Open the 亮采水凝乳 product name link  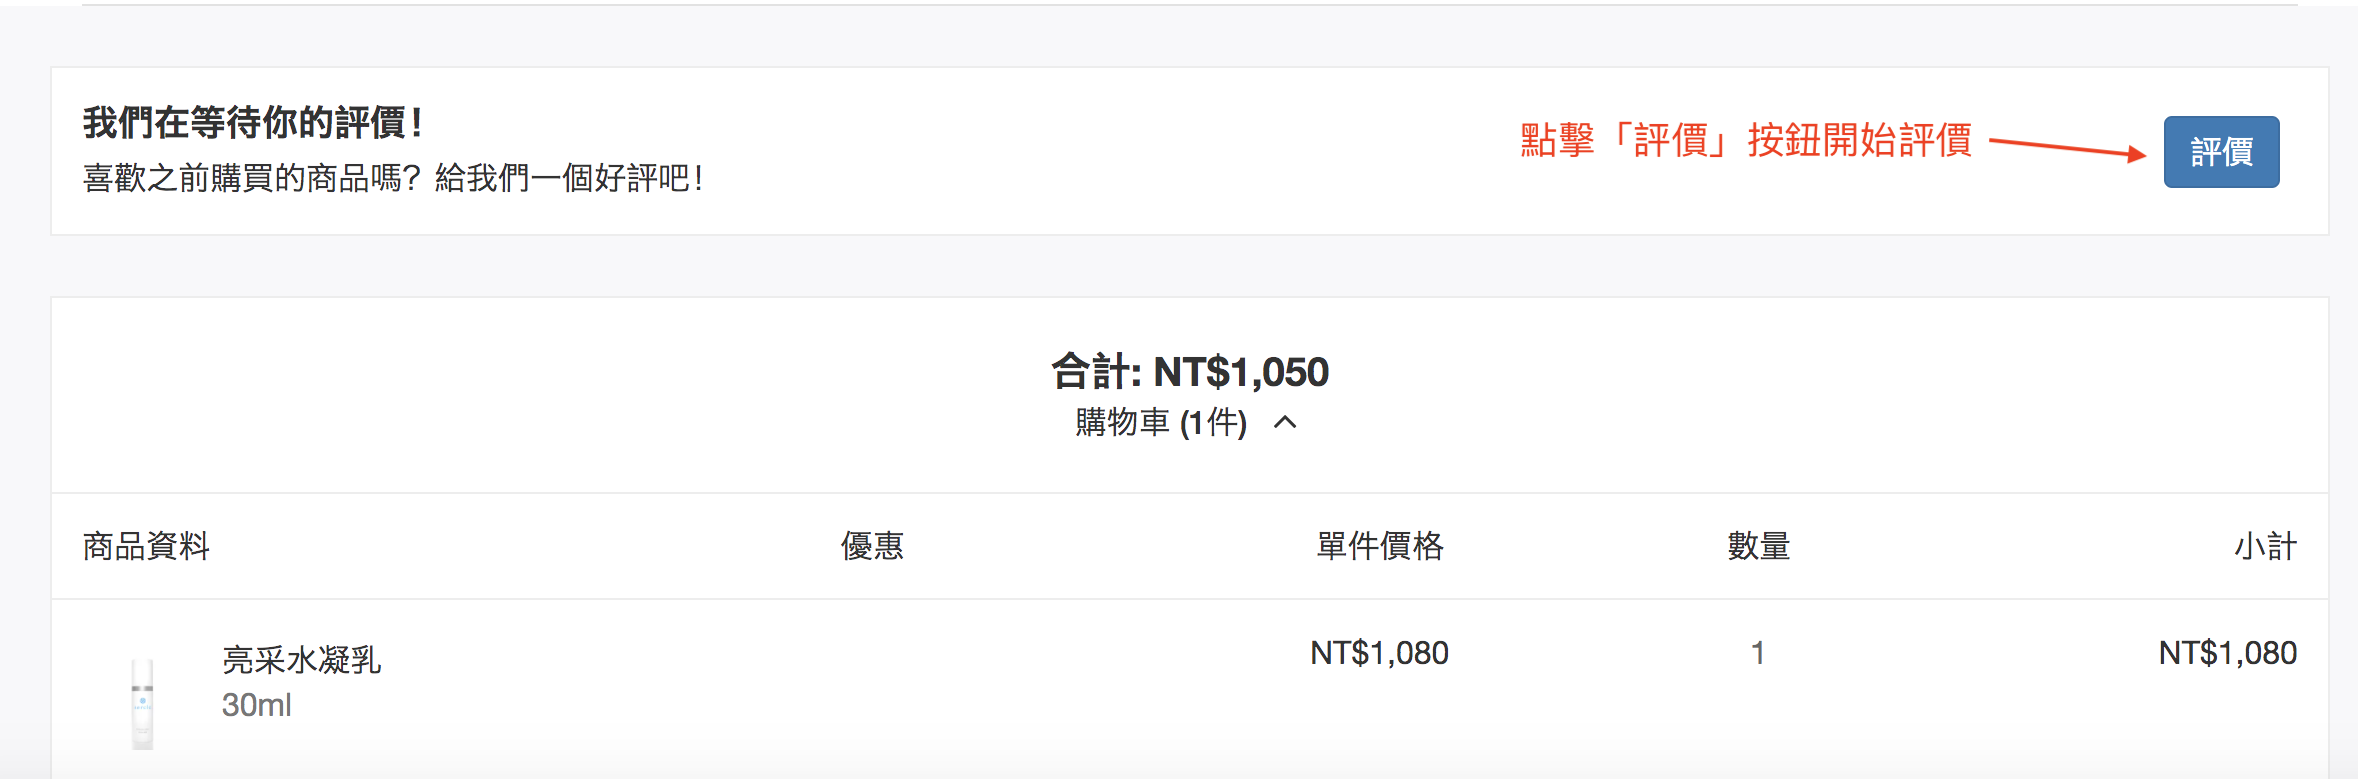pos(301,660)
